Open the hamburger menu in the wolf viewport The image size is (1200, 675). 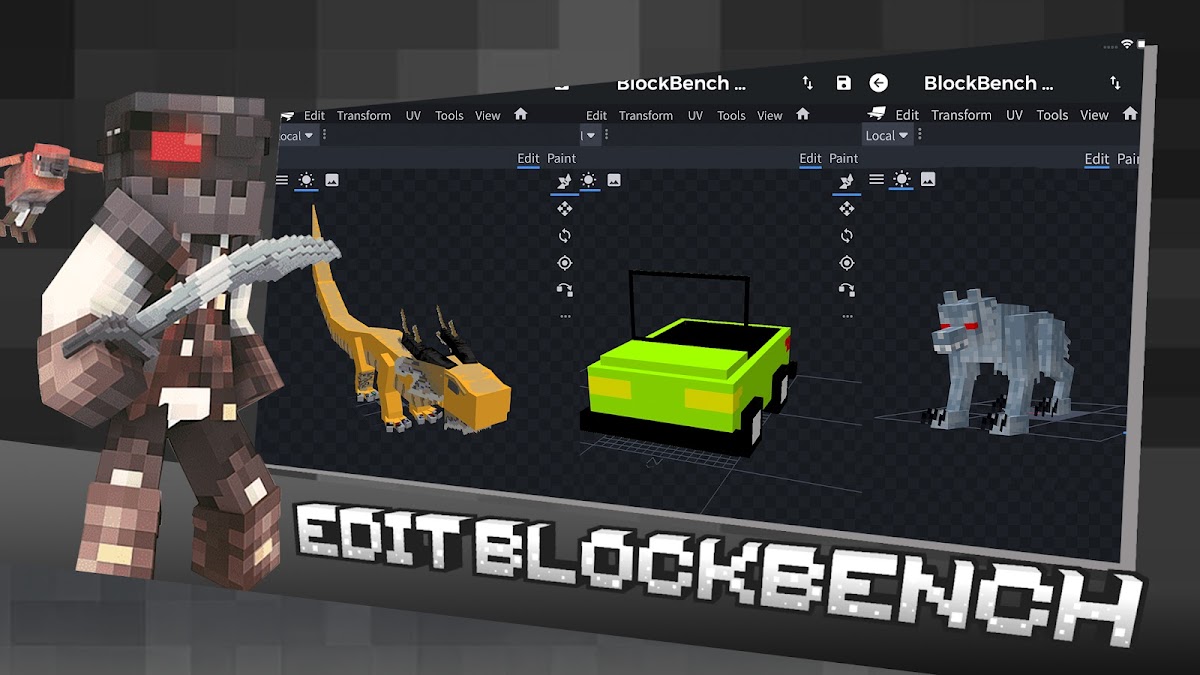pyautogui.click(x=876, y=179)
